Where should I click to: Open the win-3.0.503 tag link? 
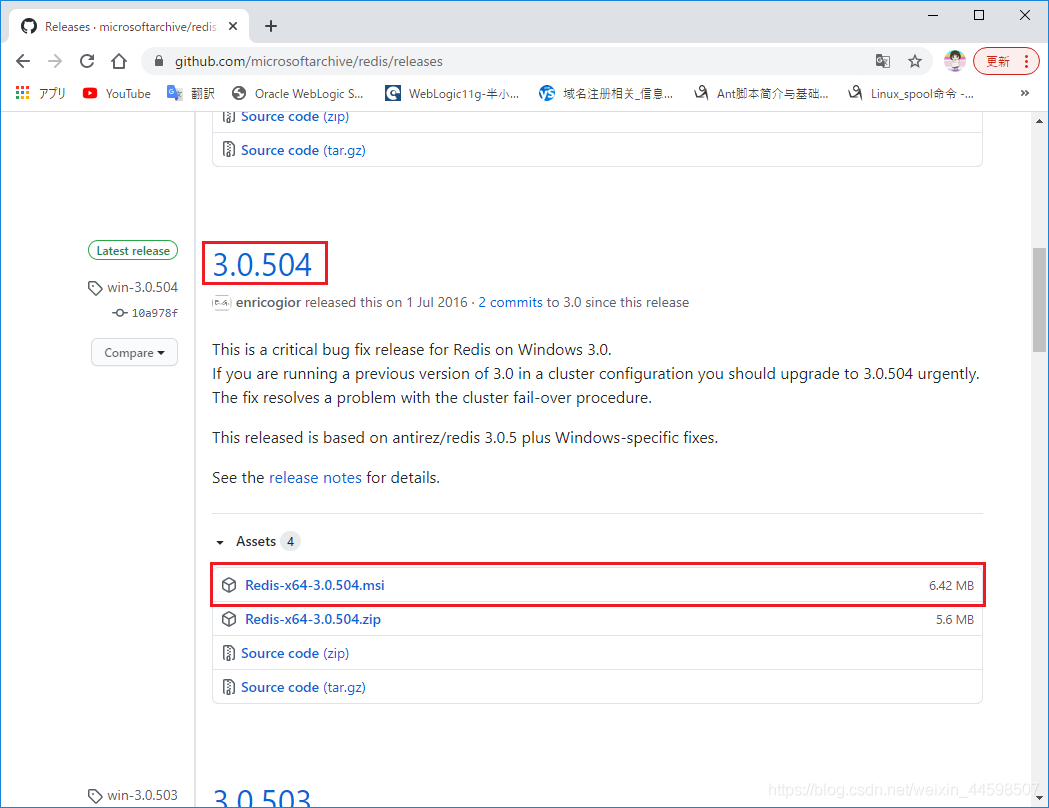(142, 795)
